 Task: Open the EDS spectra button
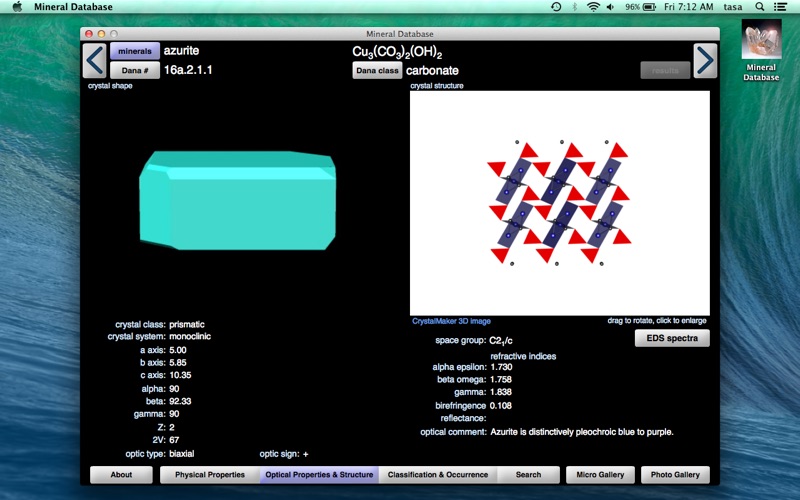click(x=672, y=338)
